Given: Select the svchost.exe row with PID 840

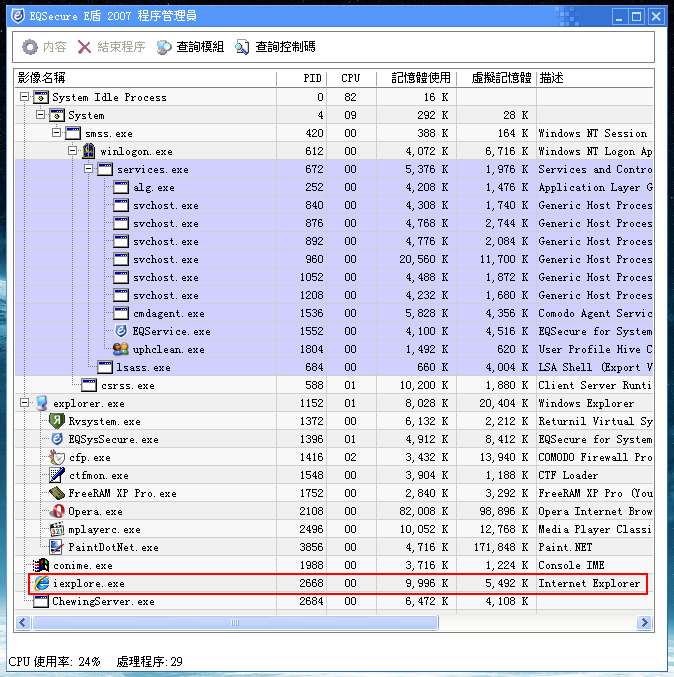Looking at the screenshot, I should (x=334, y=205).
